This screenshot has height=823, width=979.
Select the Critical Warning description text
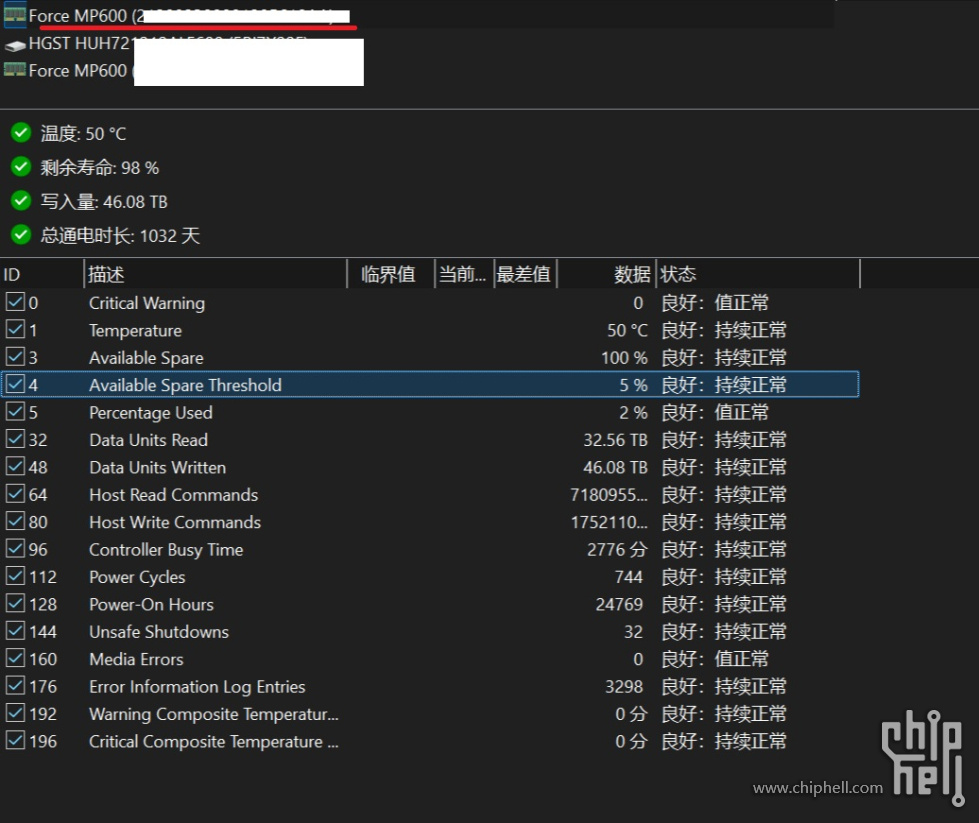(147, 303)
